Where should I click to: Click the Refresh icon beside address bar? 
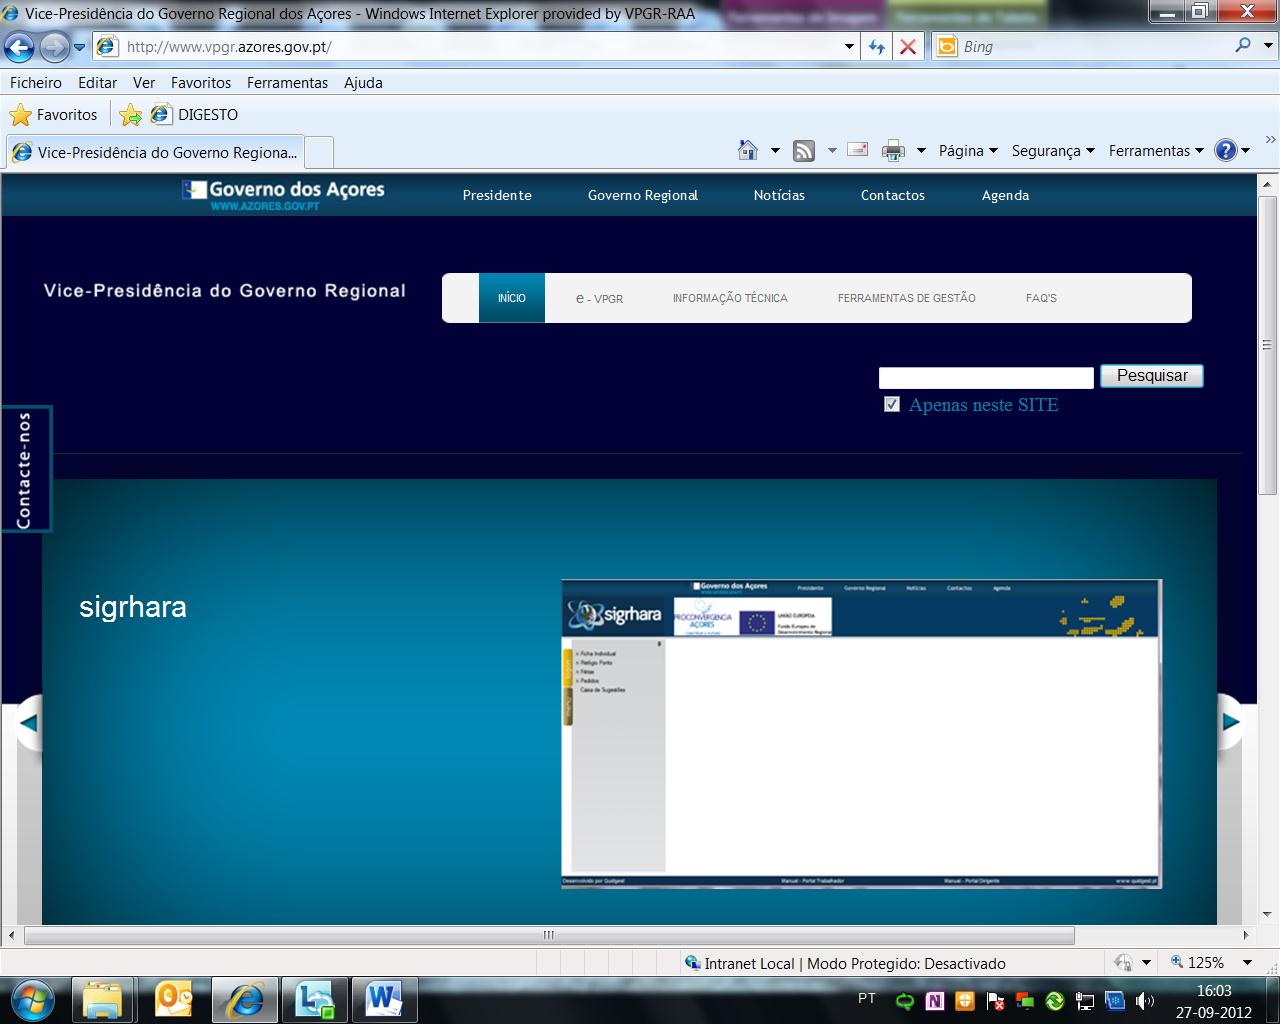click(x=877, y=47)
